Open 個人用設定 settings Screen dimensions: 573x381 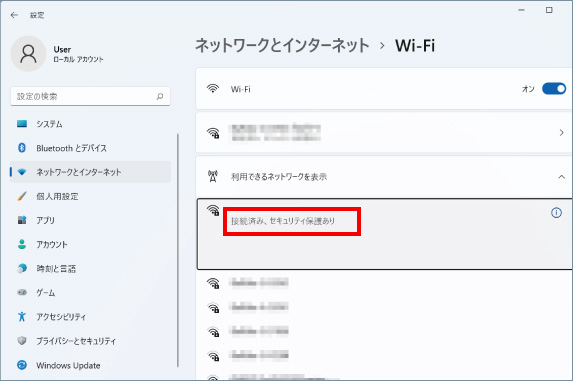[x=90, y=196]
